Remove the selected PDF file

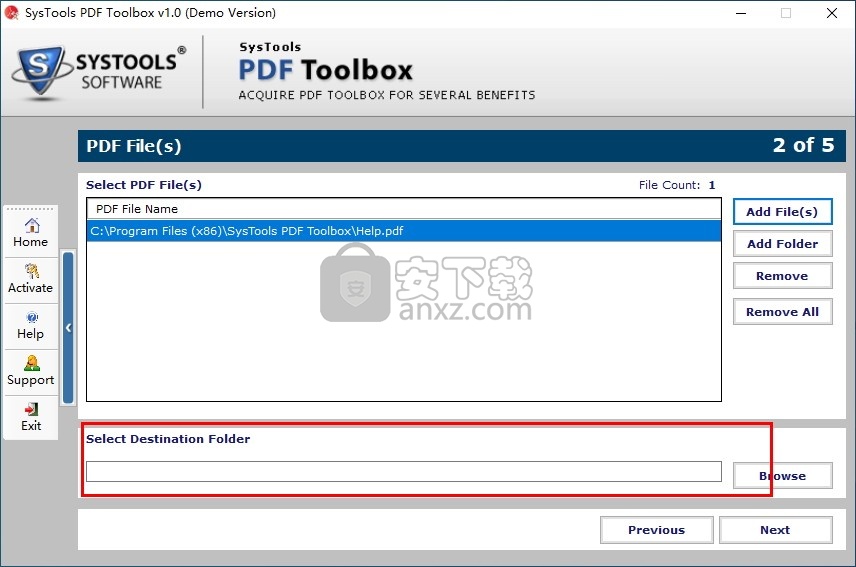[x=782, y=276]
